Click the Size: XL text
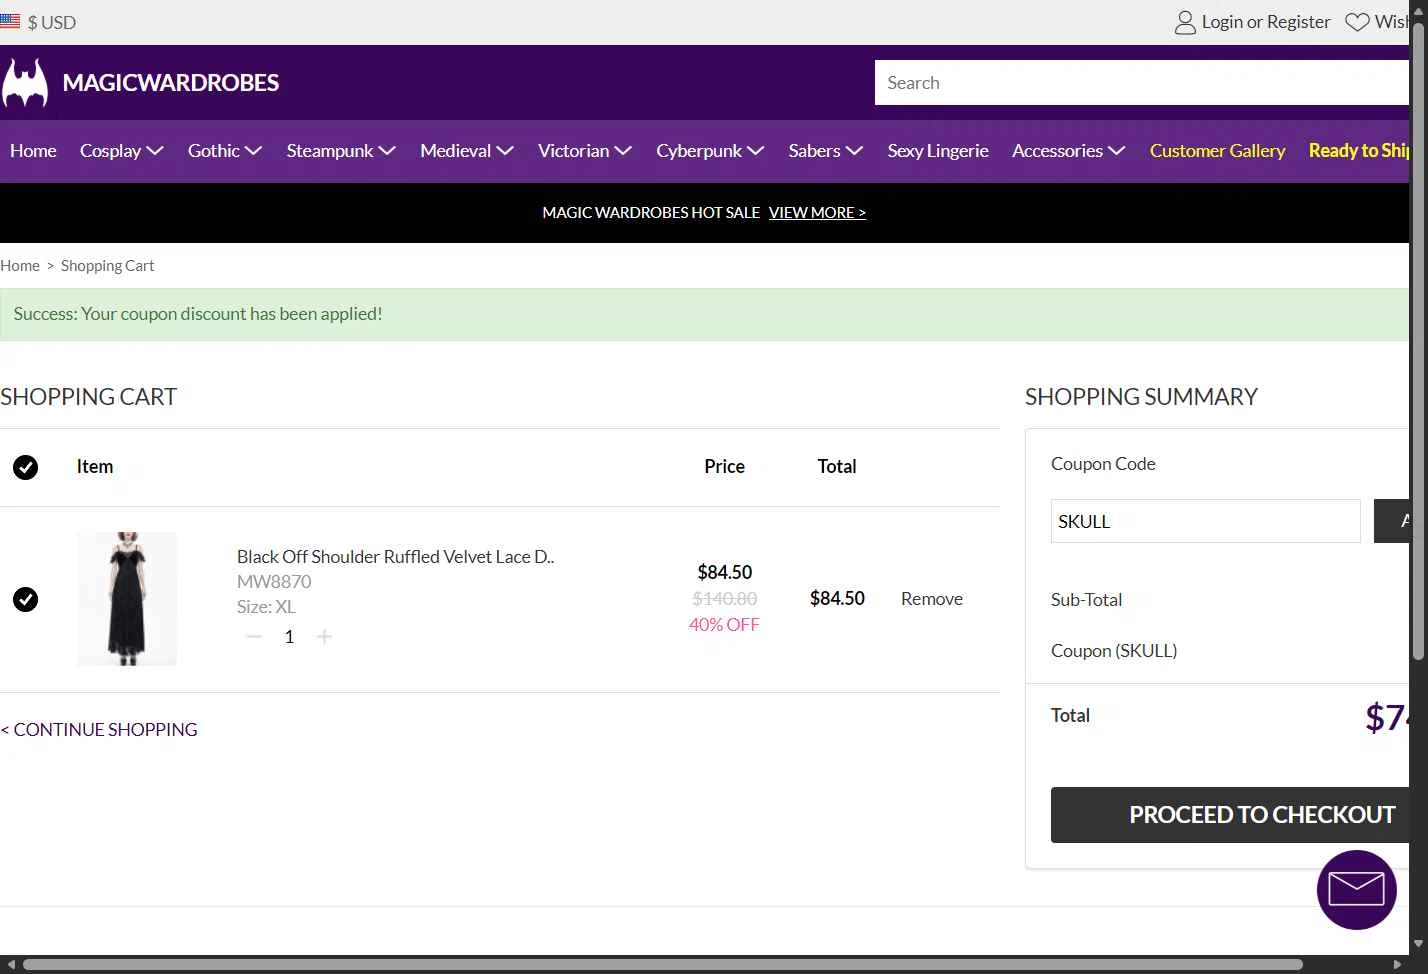The image size is (1428, 974). pos(266,607)
